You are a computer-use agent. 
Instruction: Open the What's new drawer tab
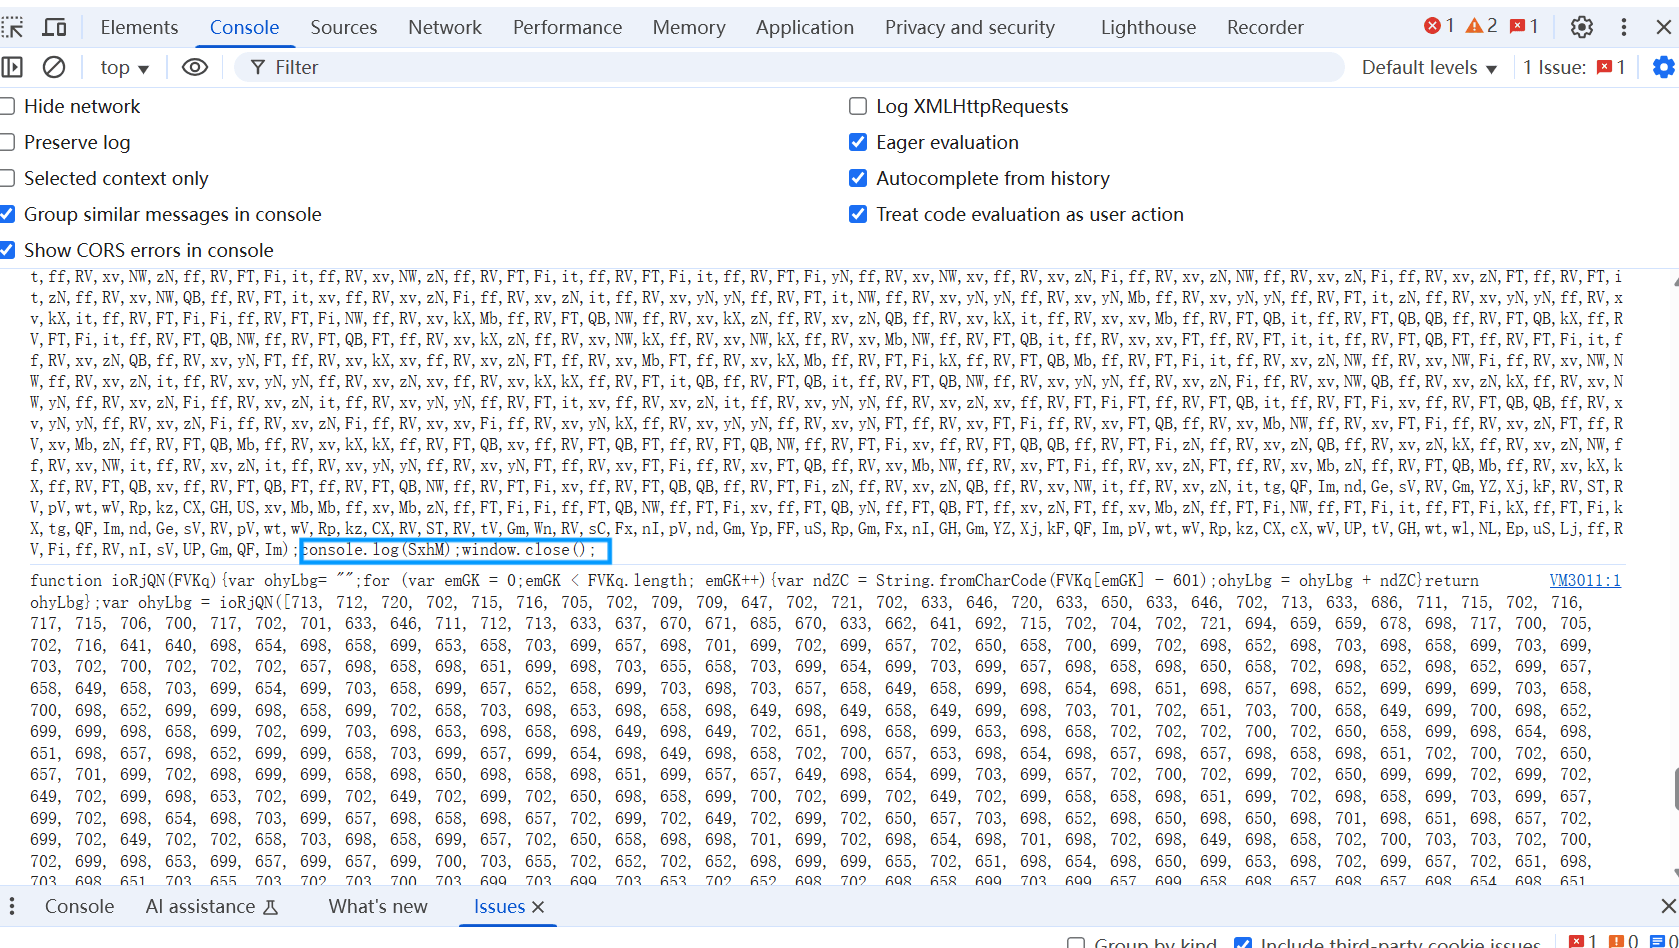coord(378,906)
